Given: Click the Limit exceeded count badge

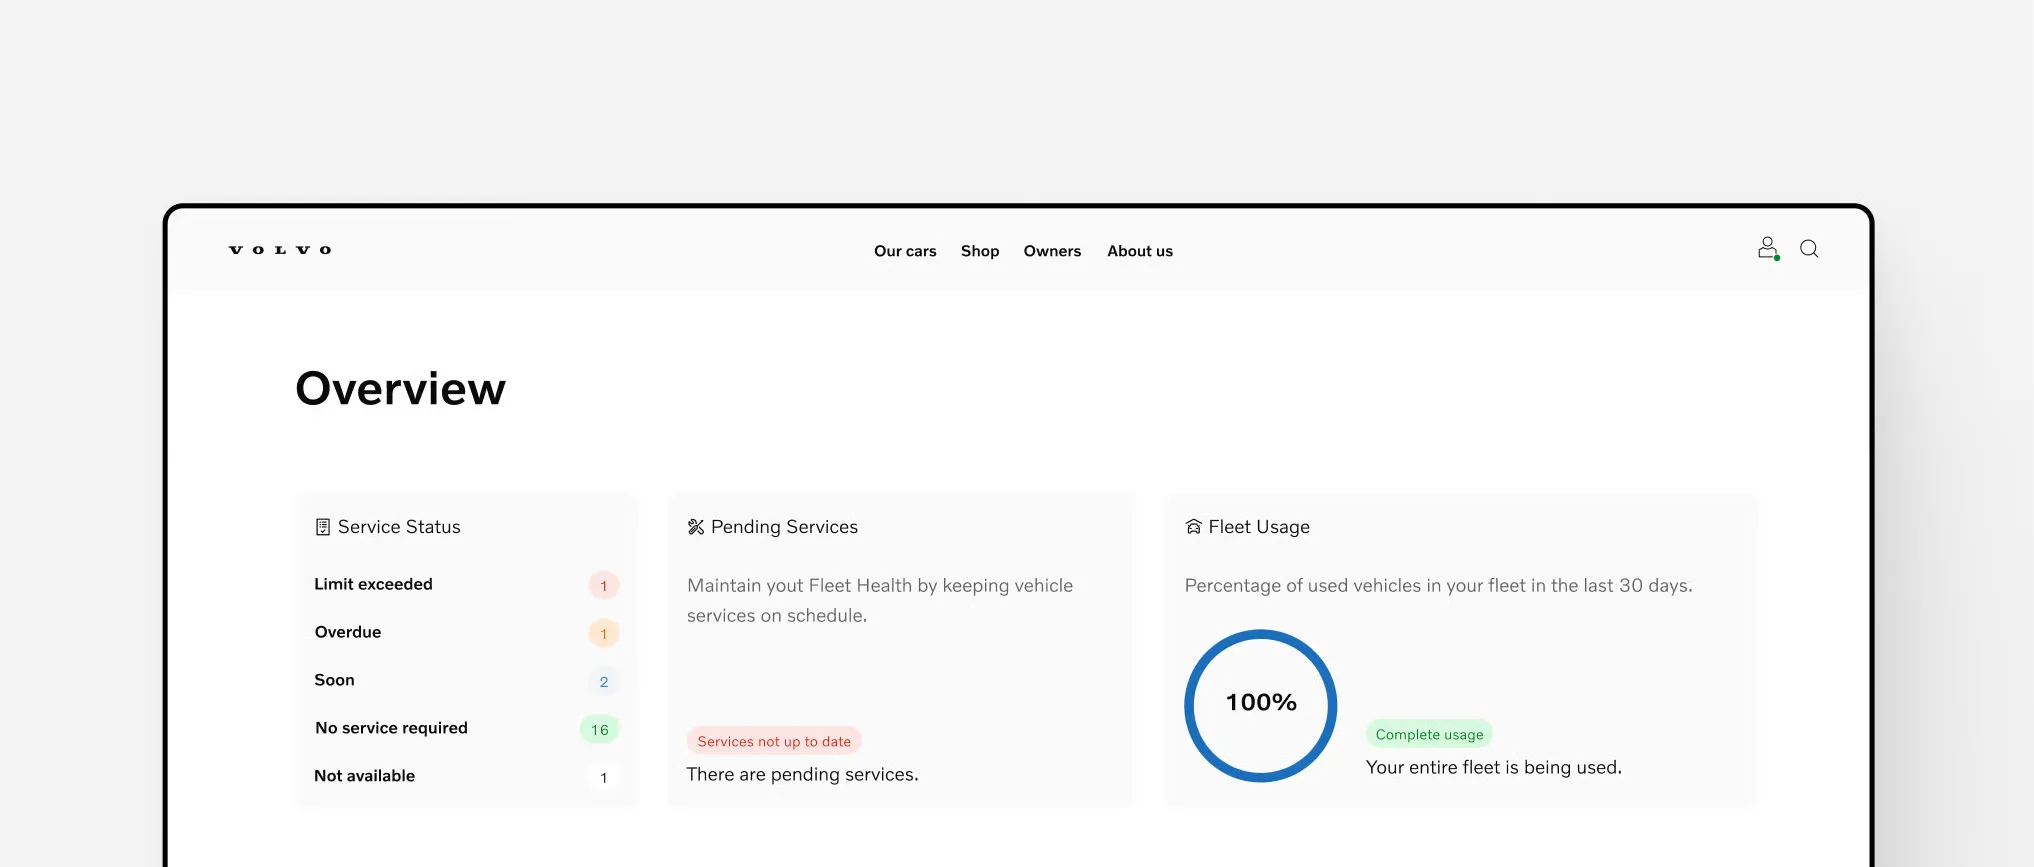Looking at the screenshot, I should pos(604,585).
